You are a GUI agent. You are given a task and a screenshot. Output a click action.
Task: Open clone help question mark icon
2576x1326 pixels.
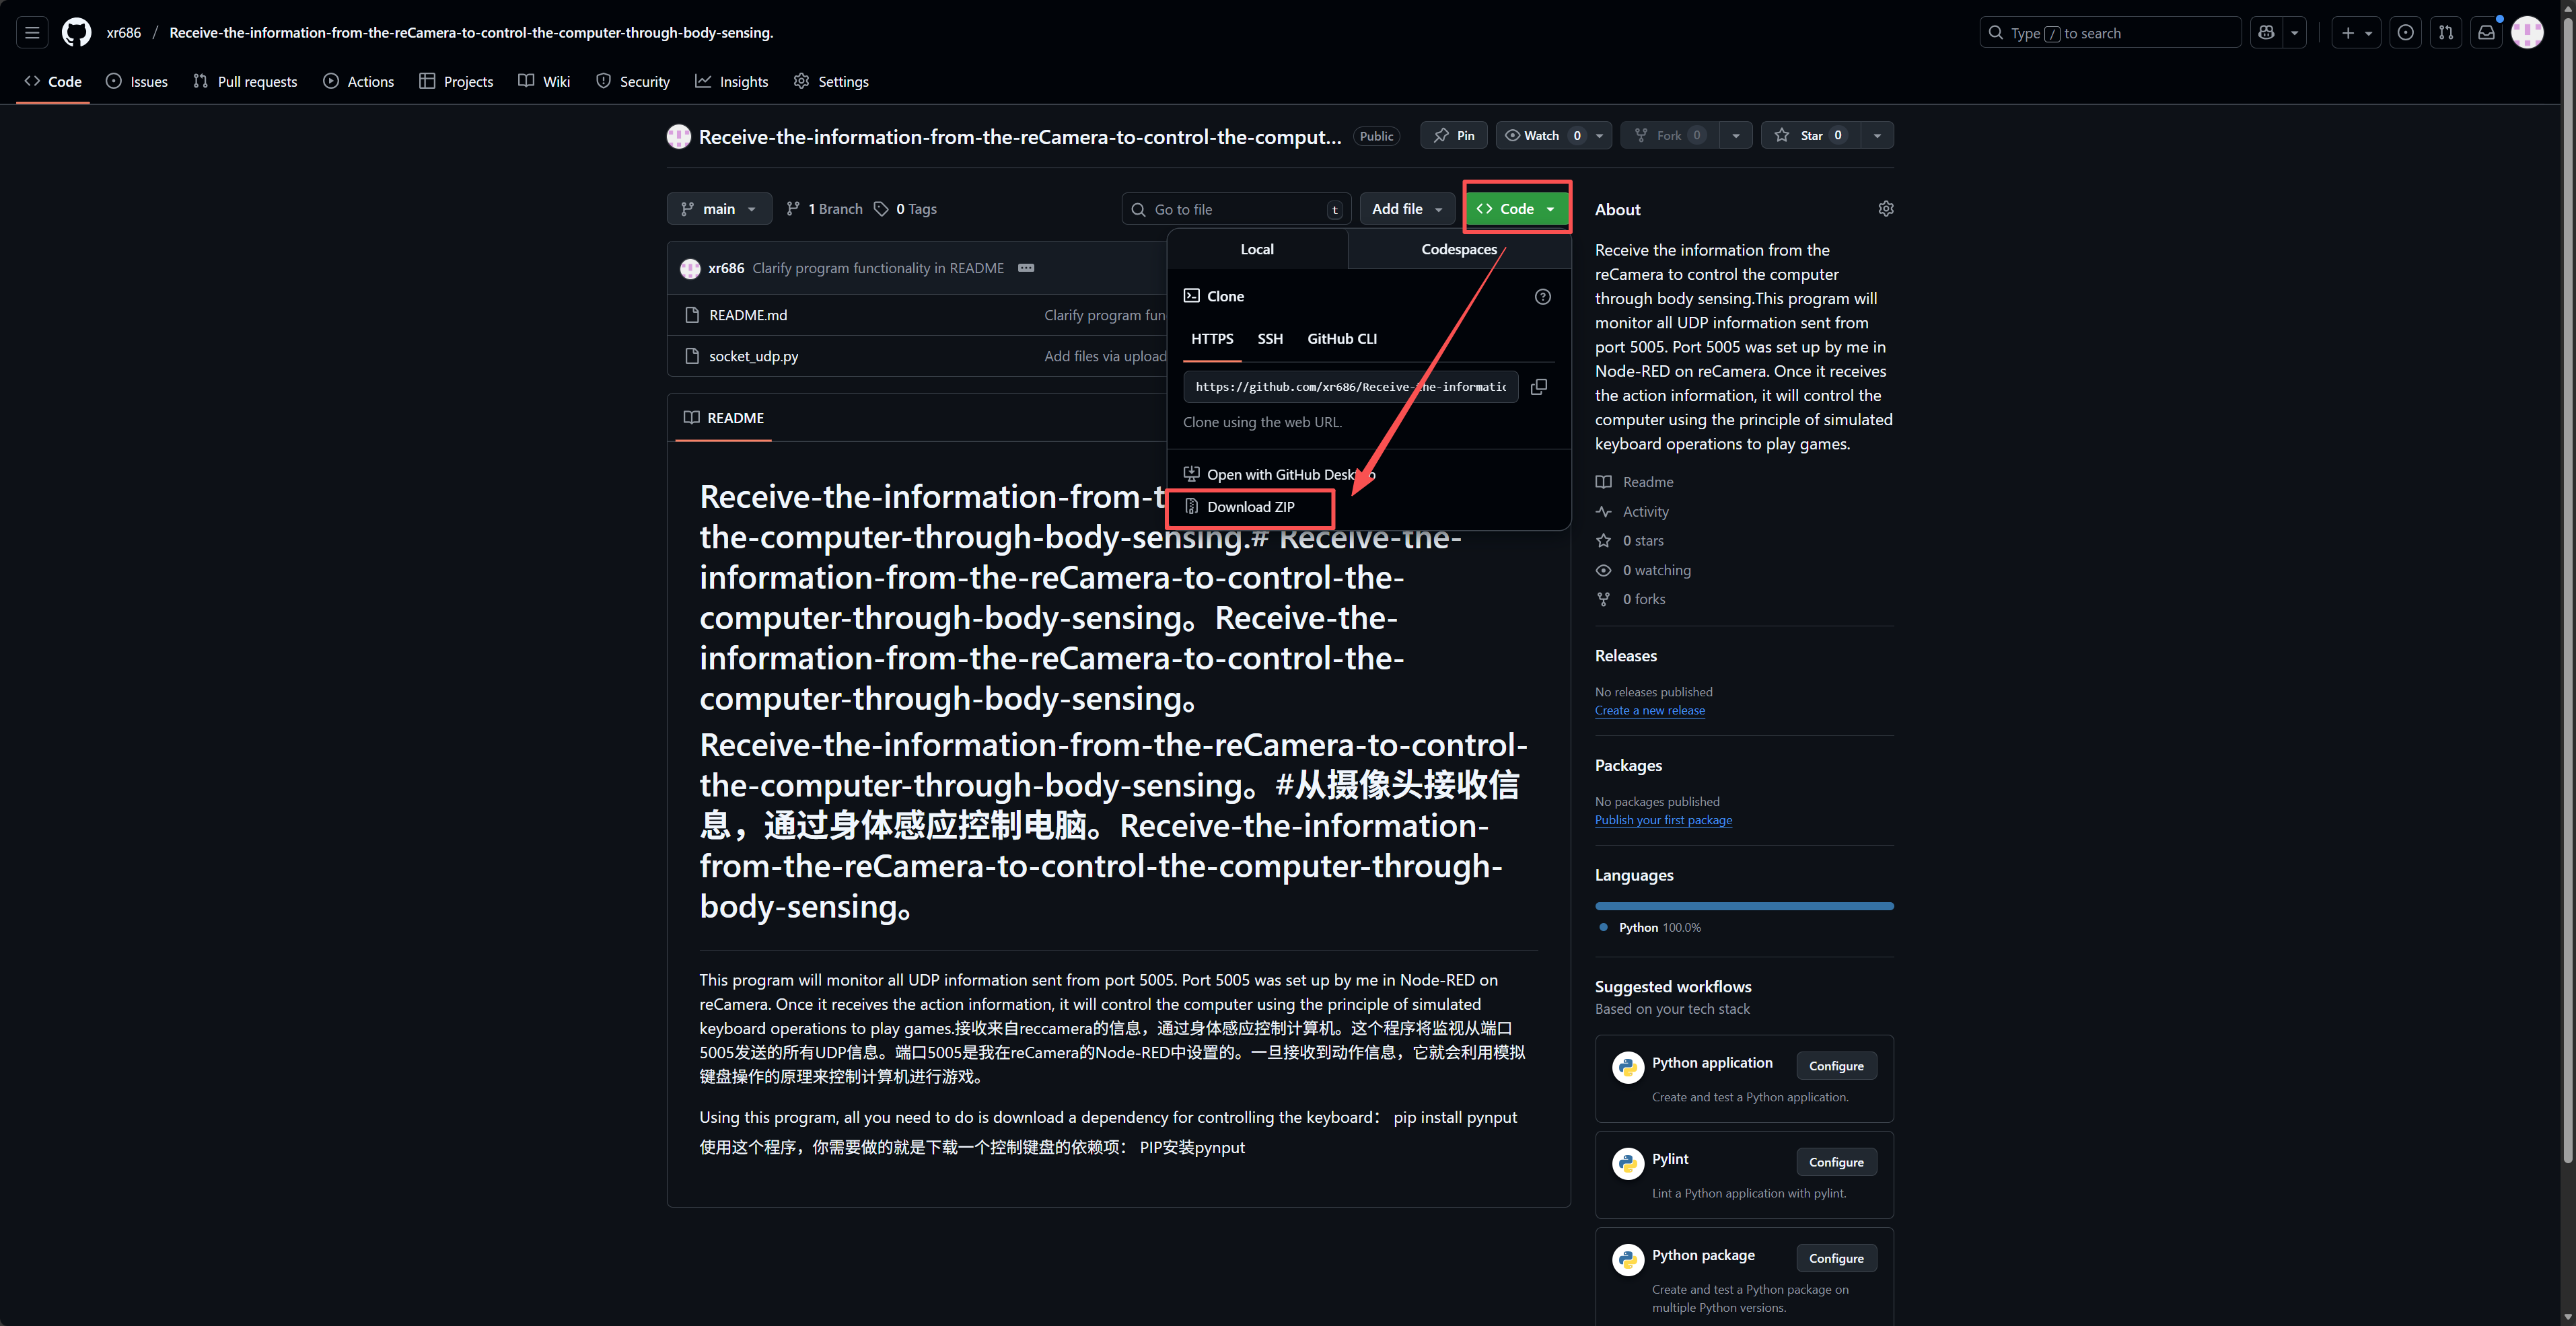click(x=1543, y=297)
